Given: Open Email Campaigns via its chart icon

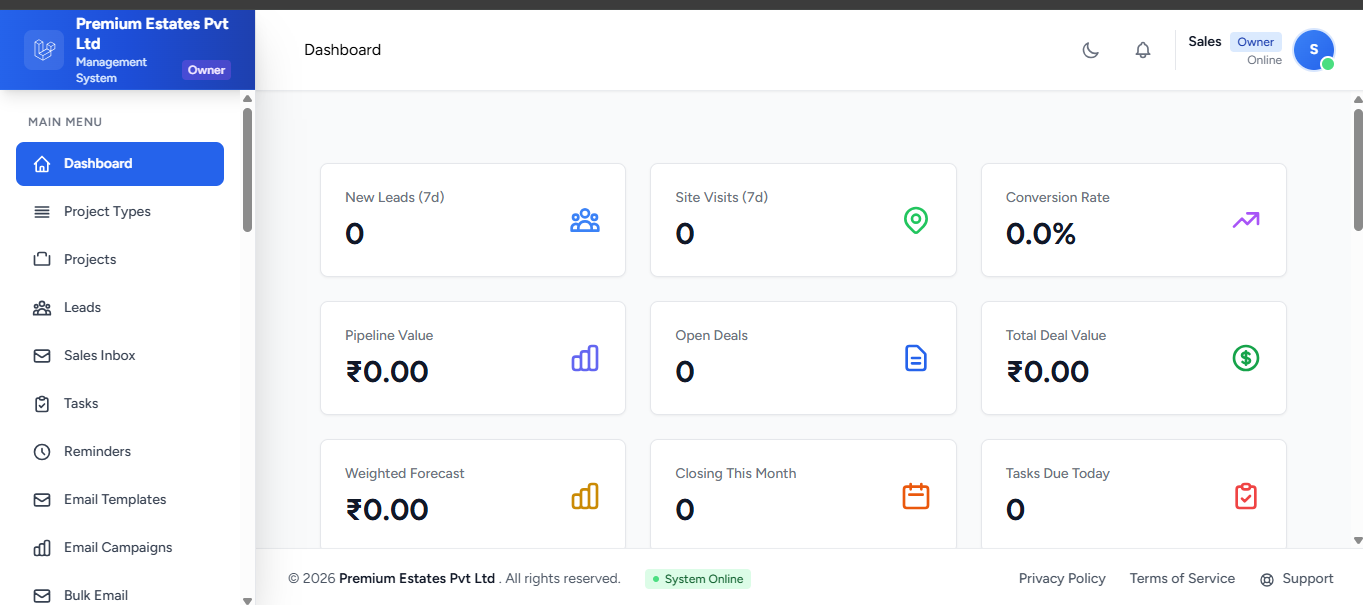Looking at the screenshot, I should pyautogui.click(x=41, y=547).
